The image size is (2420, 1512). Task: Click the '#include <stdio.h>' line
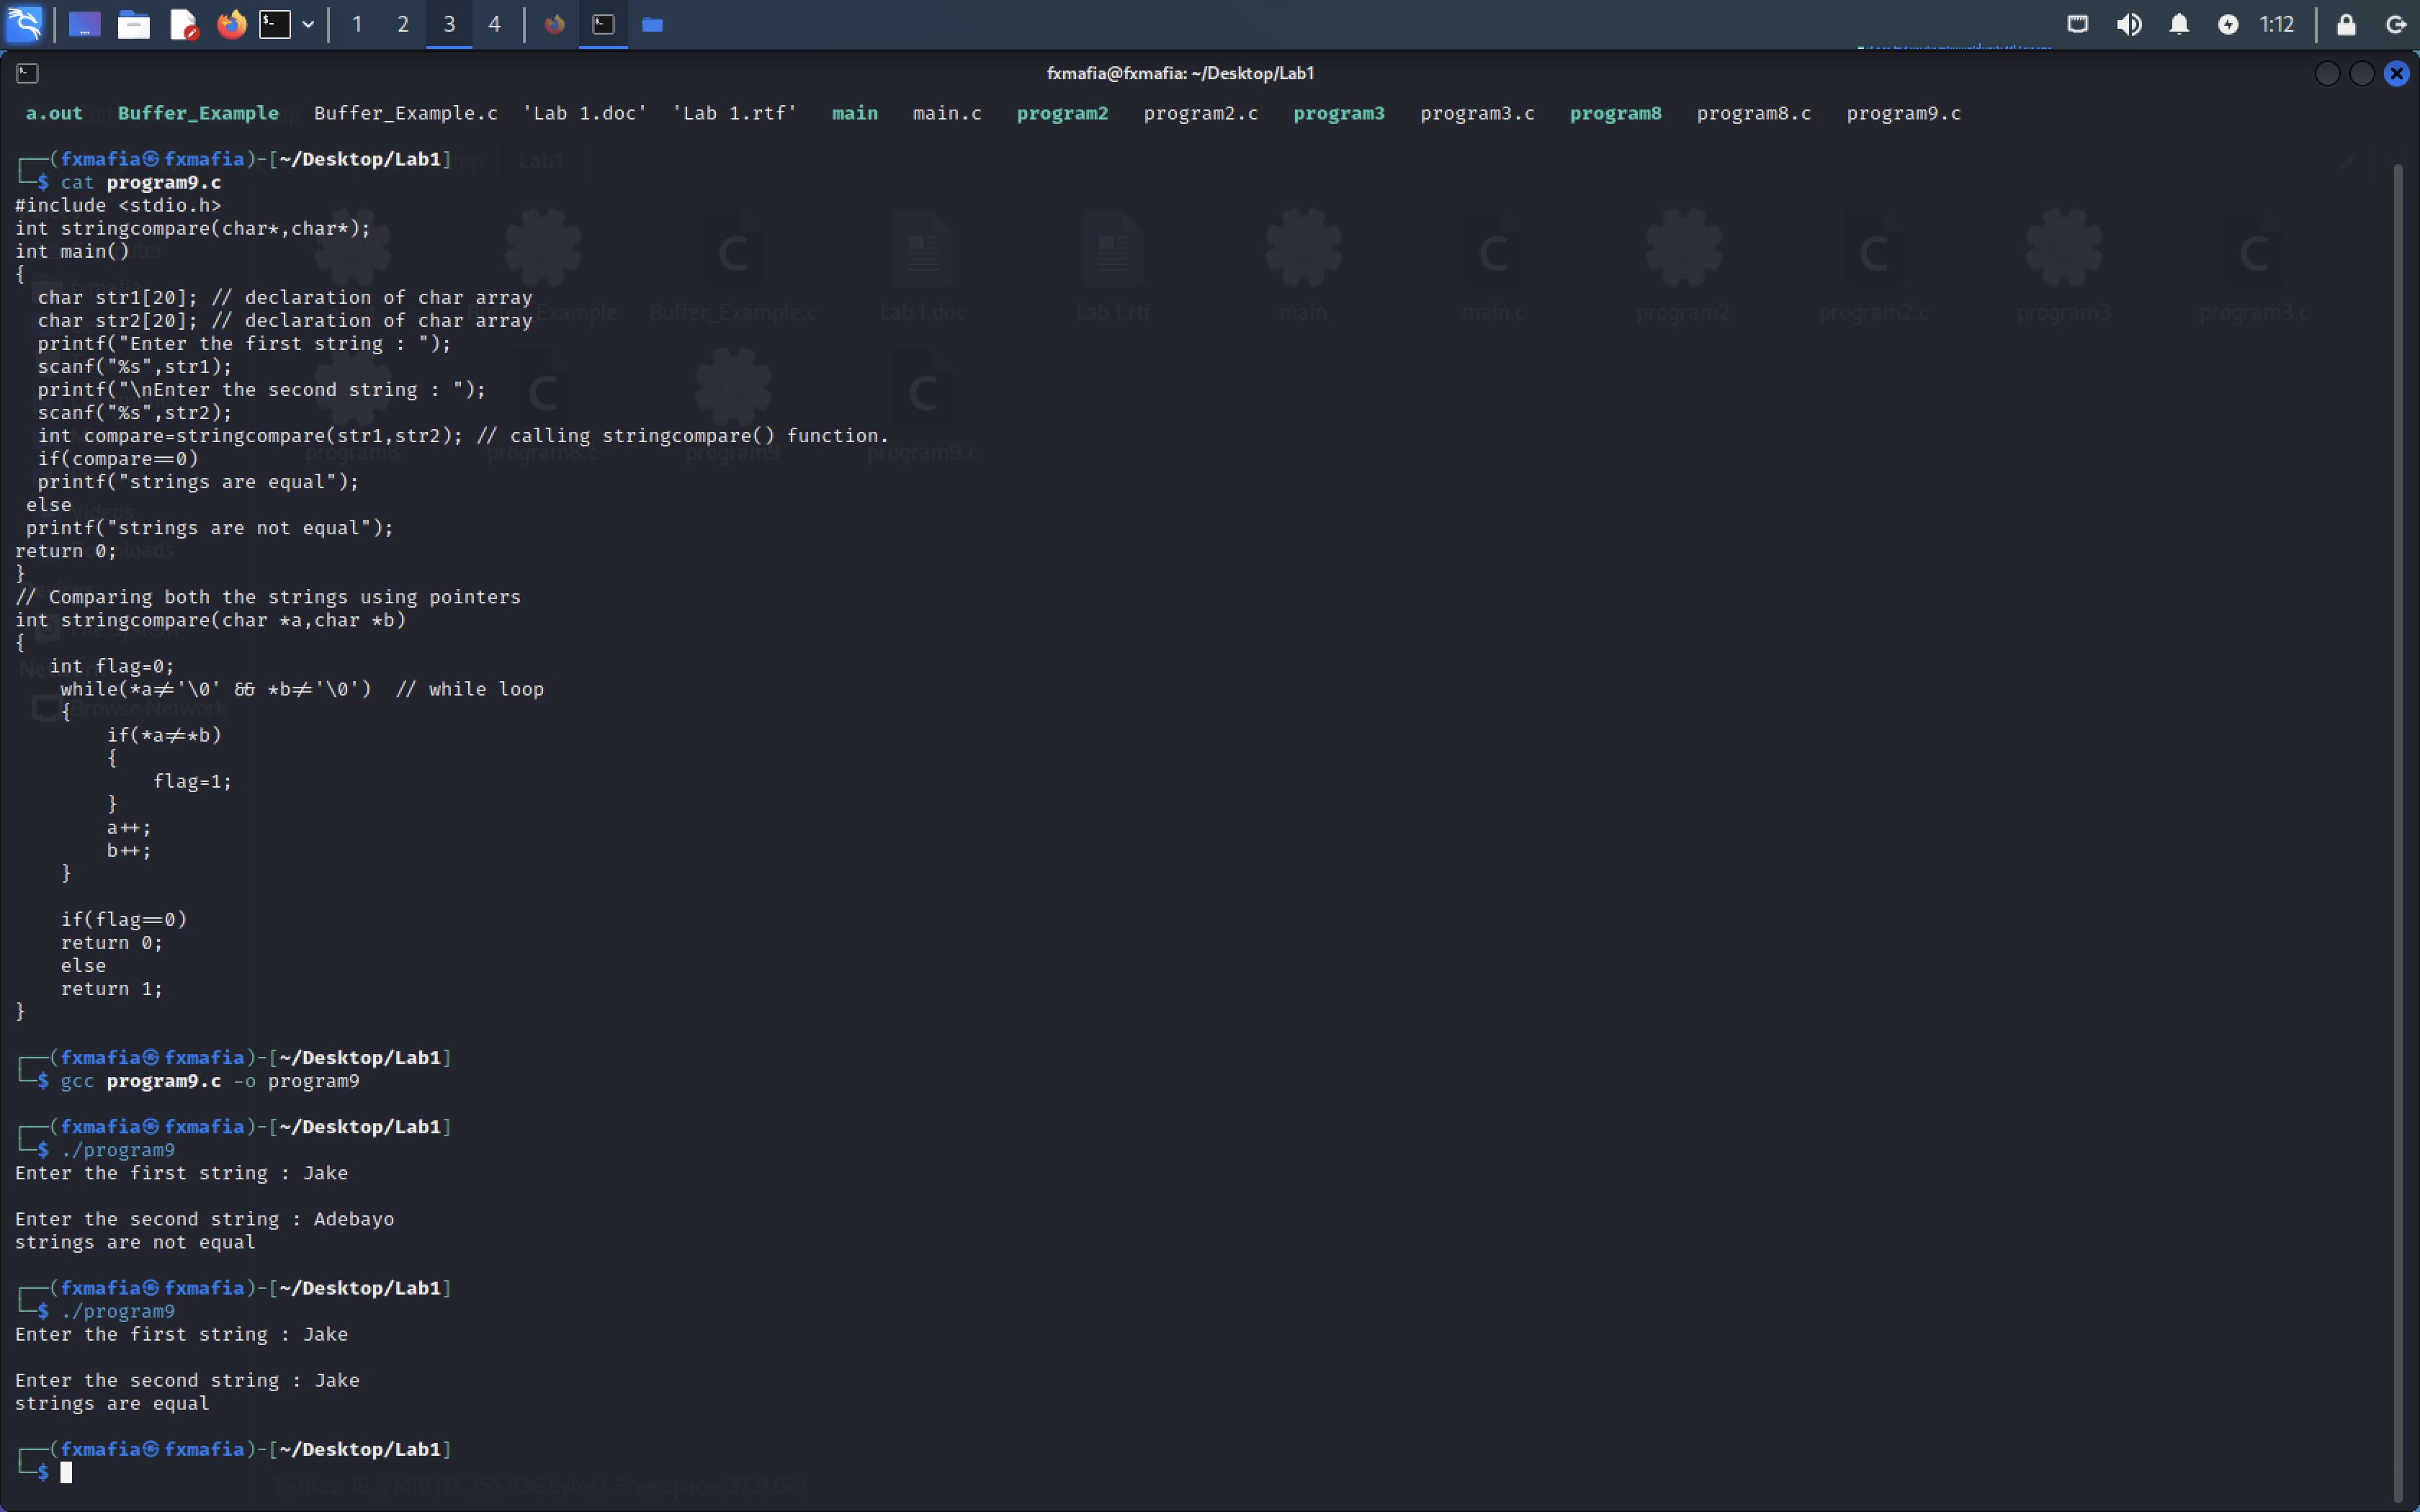(118, 205)
